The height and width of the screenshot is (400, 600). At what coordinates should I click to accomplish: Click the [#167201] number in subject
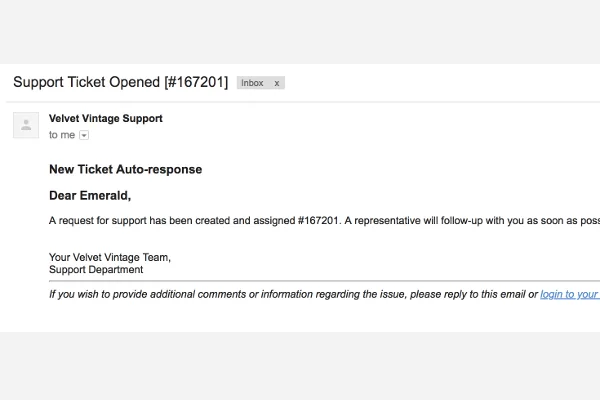(x=196, y=82)
